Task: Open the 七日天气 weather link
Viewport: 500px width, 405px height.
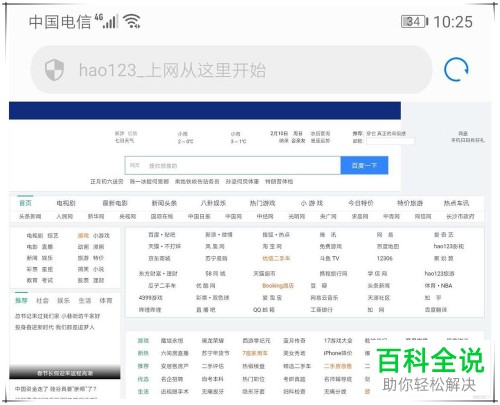Action: pyautogui.click(x=124, y=141)
